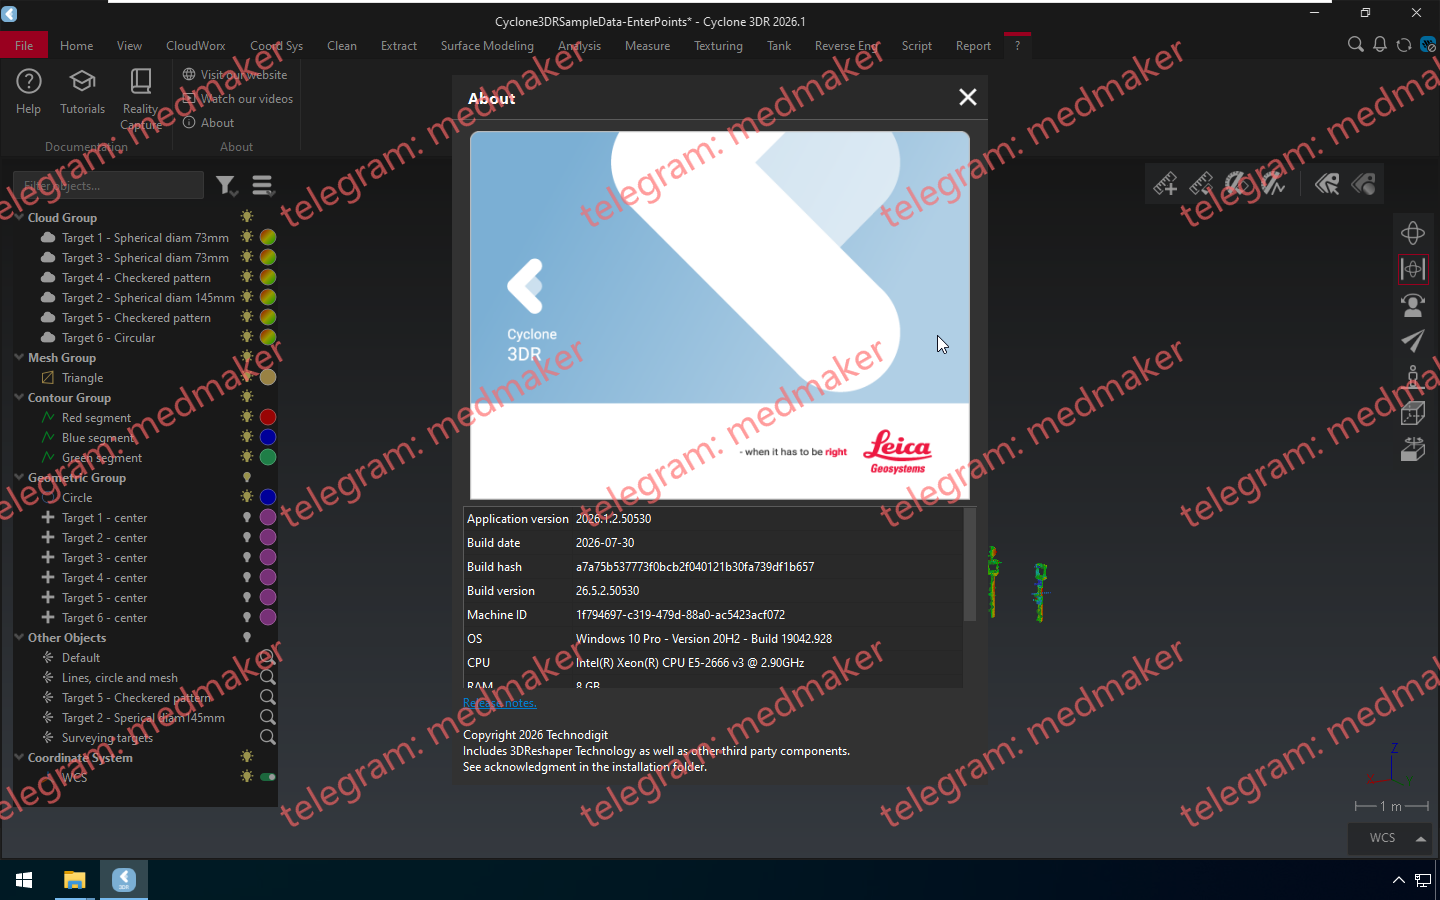1440x900 pixels.
Task: Click the filter funnel icon in tree panel
Action: coord(226,185)
